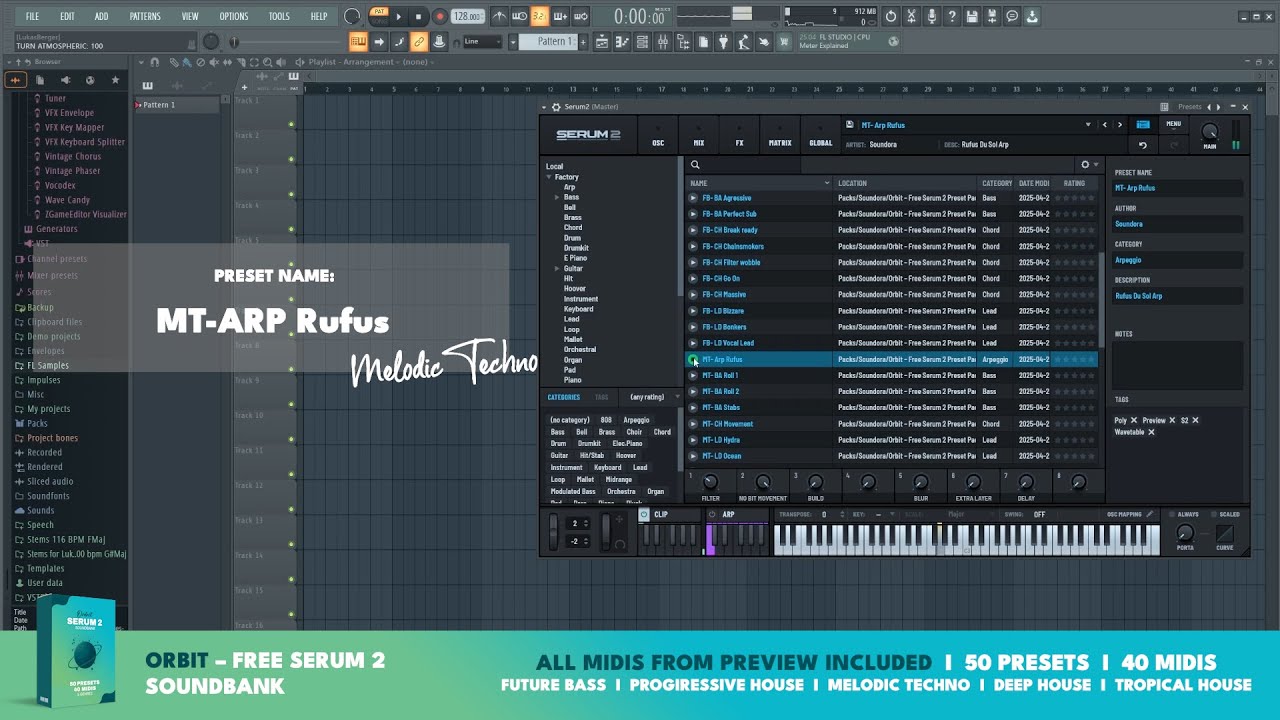Save the Serum preset with the disk icon
The width and height of the screenshot is (1280, 720).
[849, 125]
